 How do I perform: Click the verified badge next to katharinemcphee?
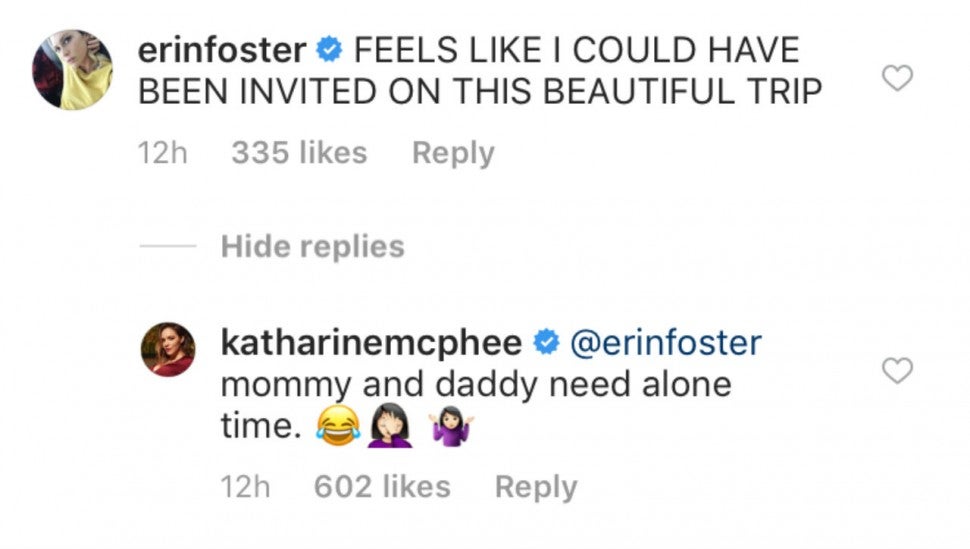coord(546,344)
